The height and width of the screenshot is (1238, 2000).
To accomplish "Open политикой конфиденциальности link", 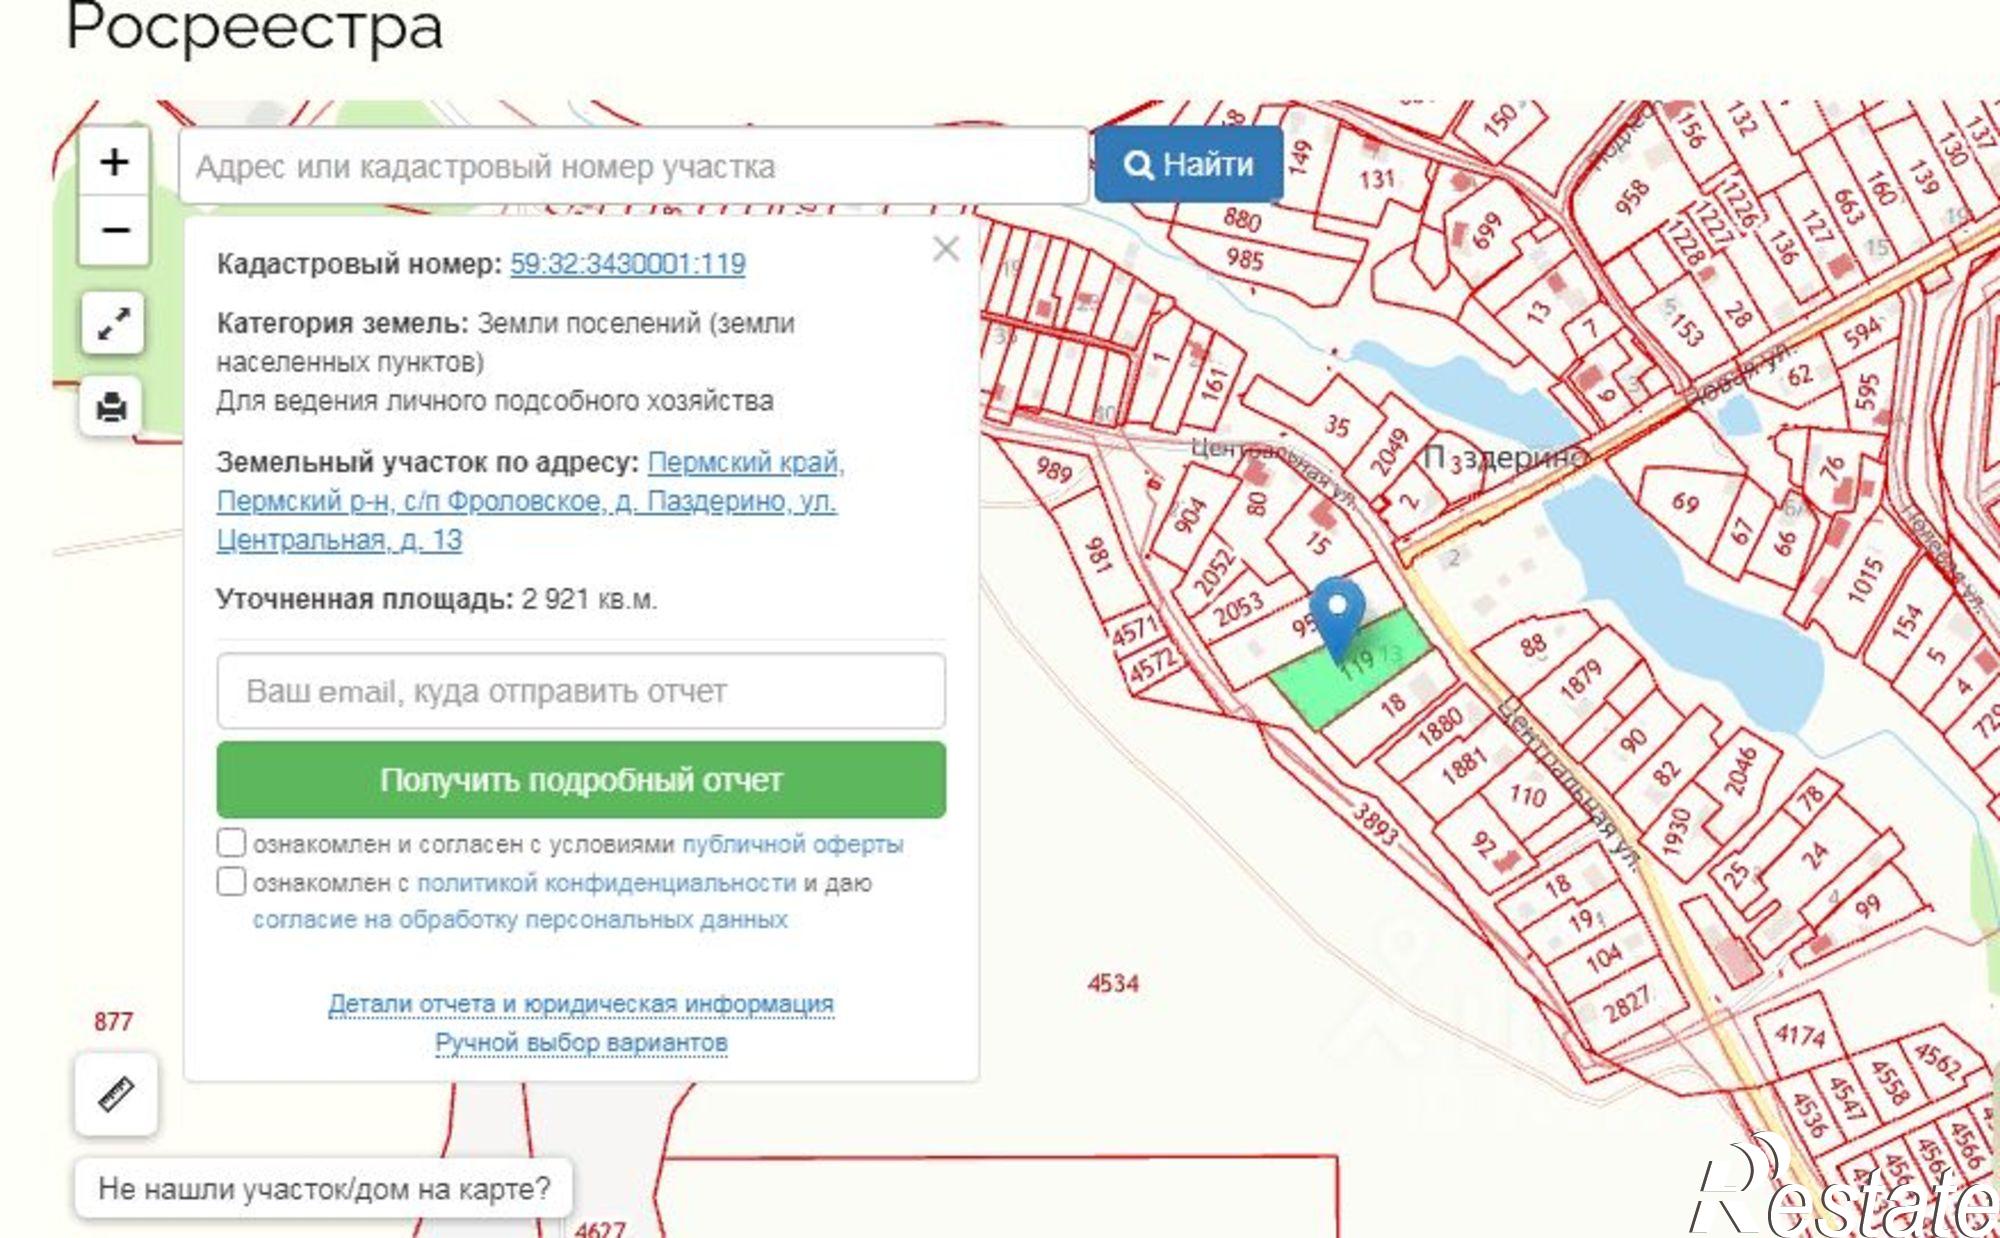I will coord(606,883).
